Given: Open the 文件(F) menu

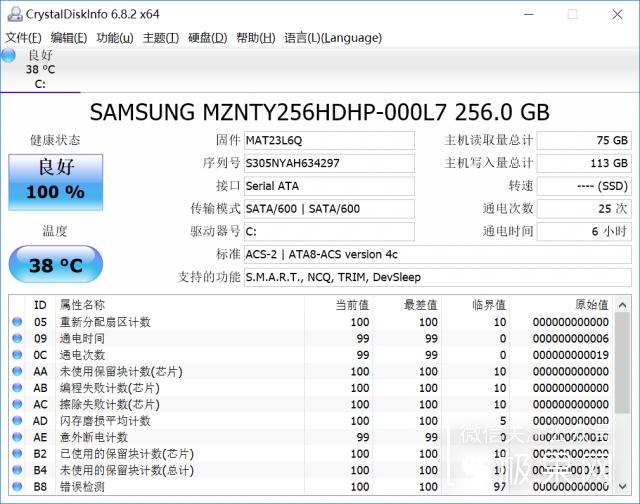Looking at the screenshot, I should pos(23,38).
